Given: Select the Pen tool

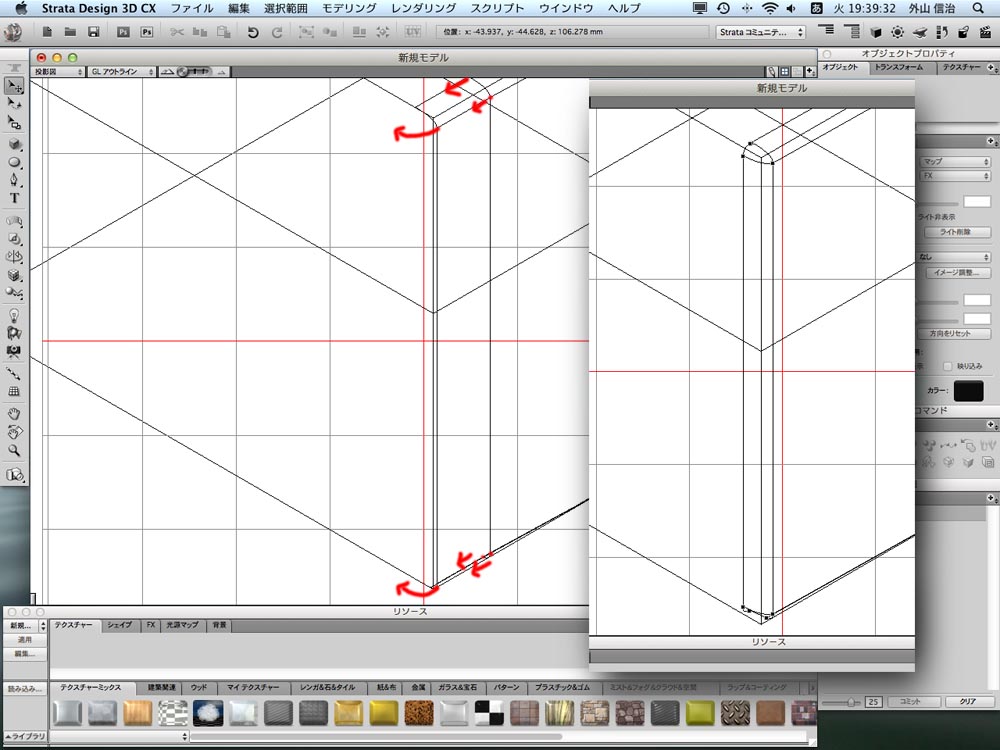Looking at the screenshot, I should [x=14, y=180].
